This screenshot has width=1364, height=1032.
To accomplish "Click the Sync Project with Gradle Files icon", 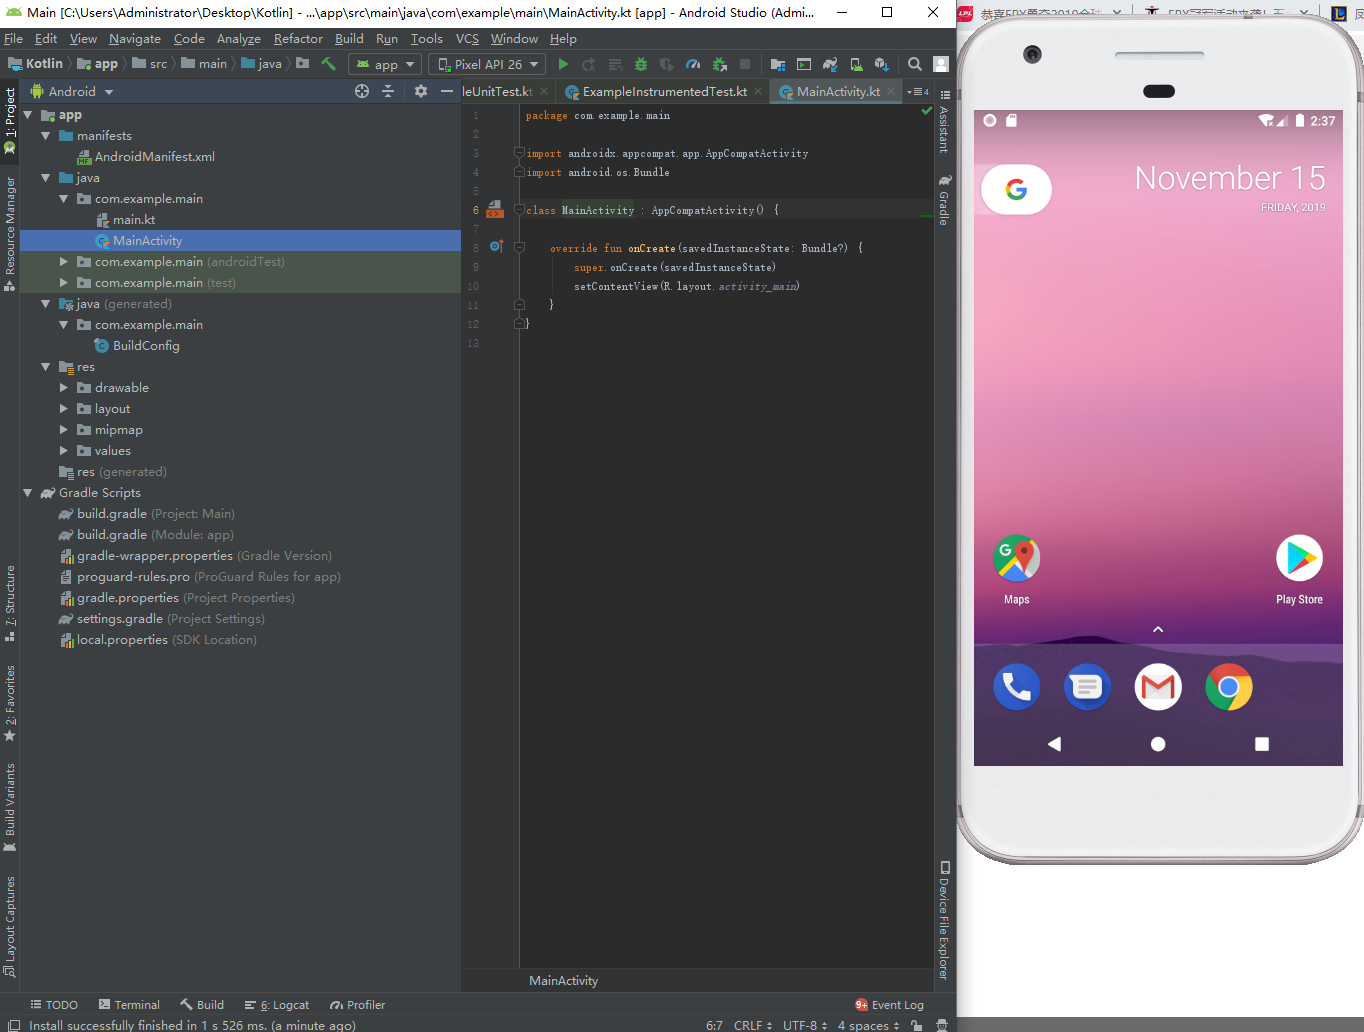I will [830, 64].
